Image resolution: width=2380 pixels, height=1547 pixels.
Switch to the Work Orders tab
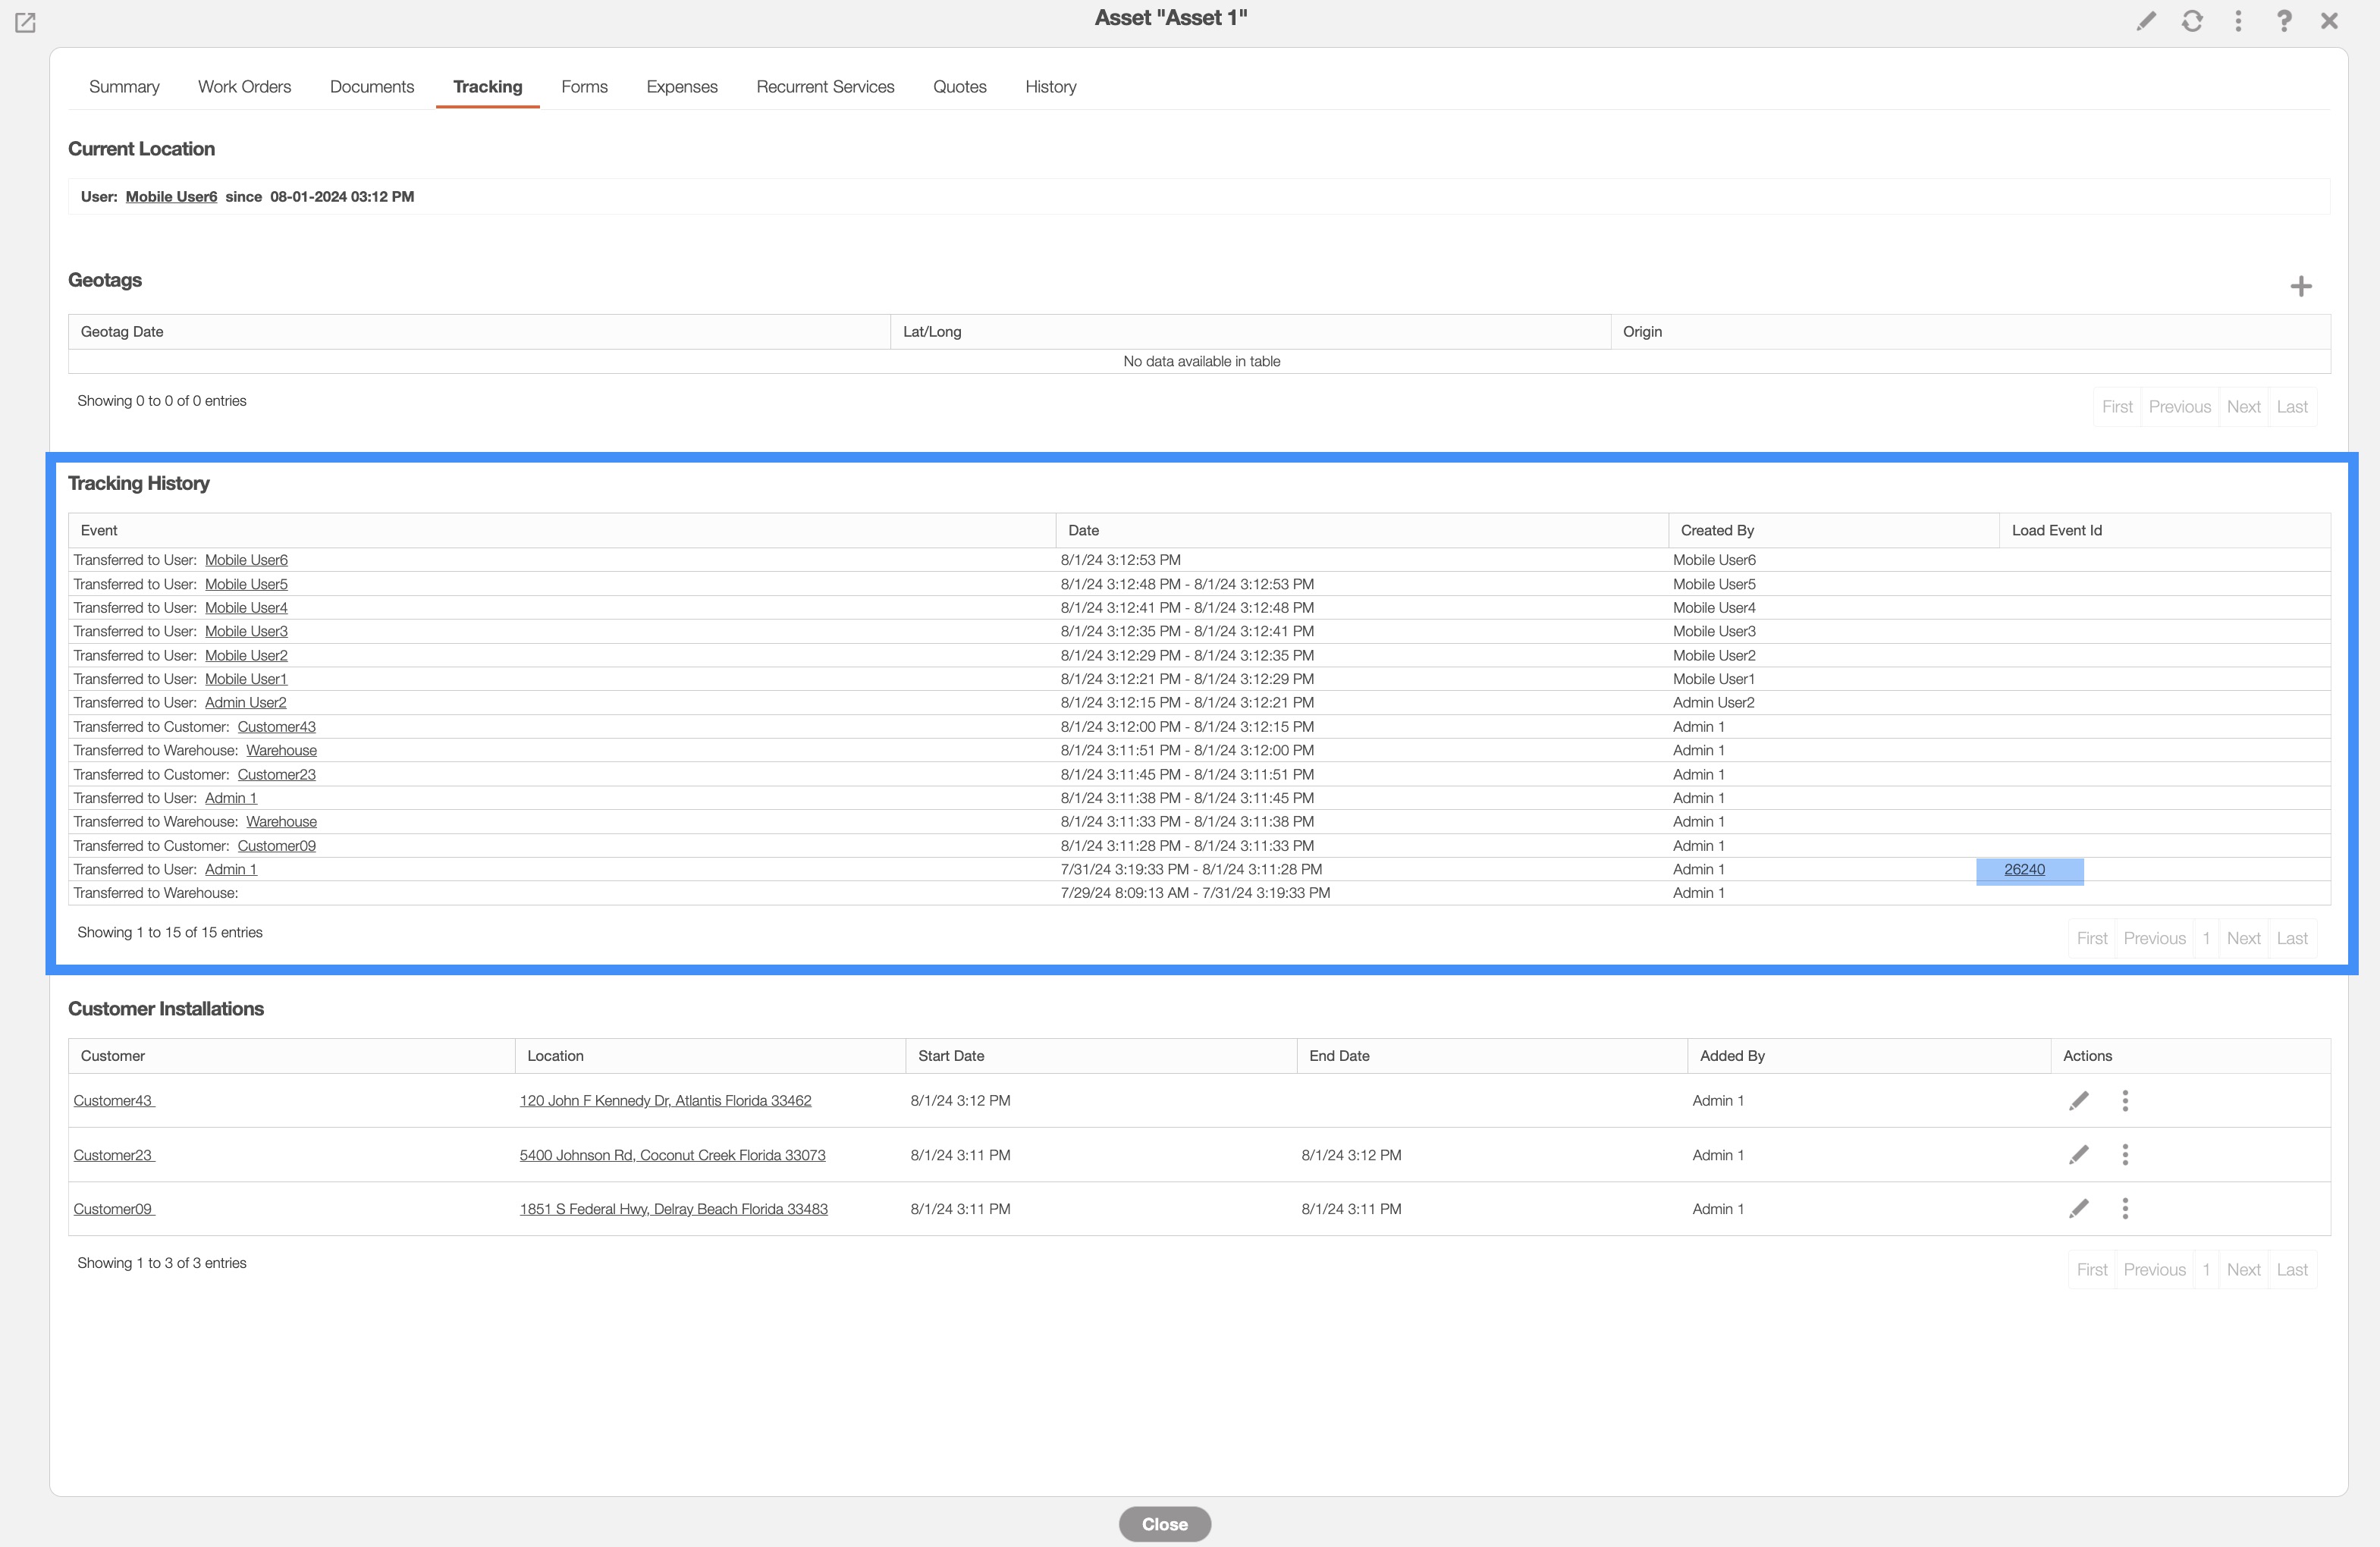[244, 87]
